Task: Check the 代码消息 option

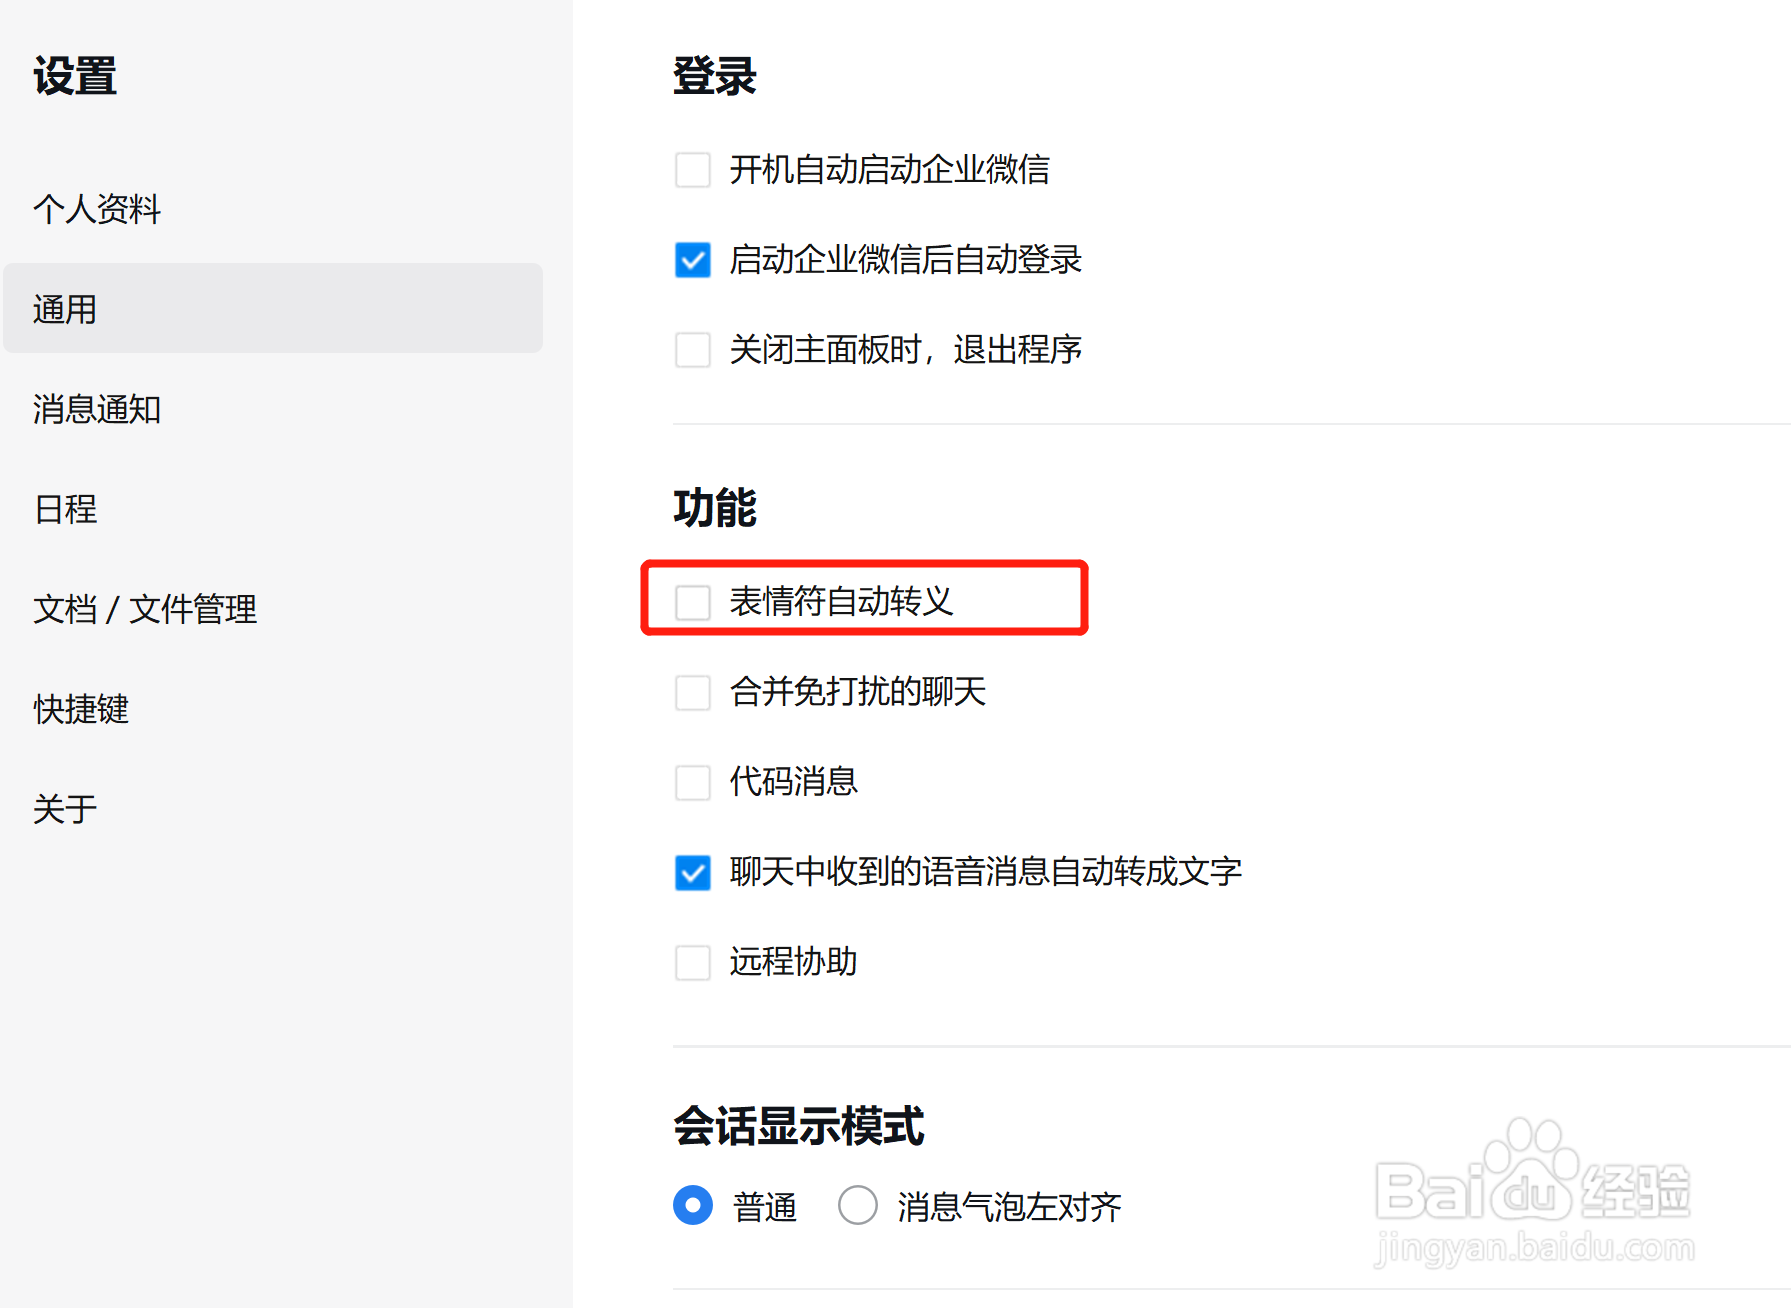Action: (693, 782)
